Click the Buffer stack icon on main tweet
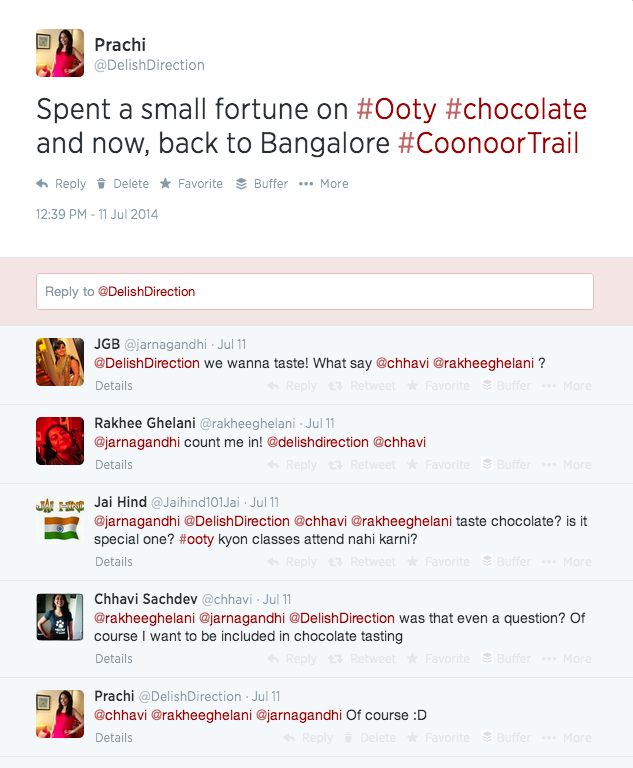This screenshot has width=633, height=768. click(x=242, y=184)
